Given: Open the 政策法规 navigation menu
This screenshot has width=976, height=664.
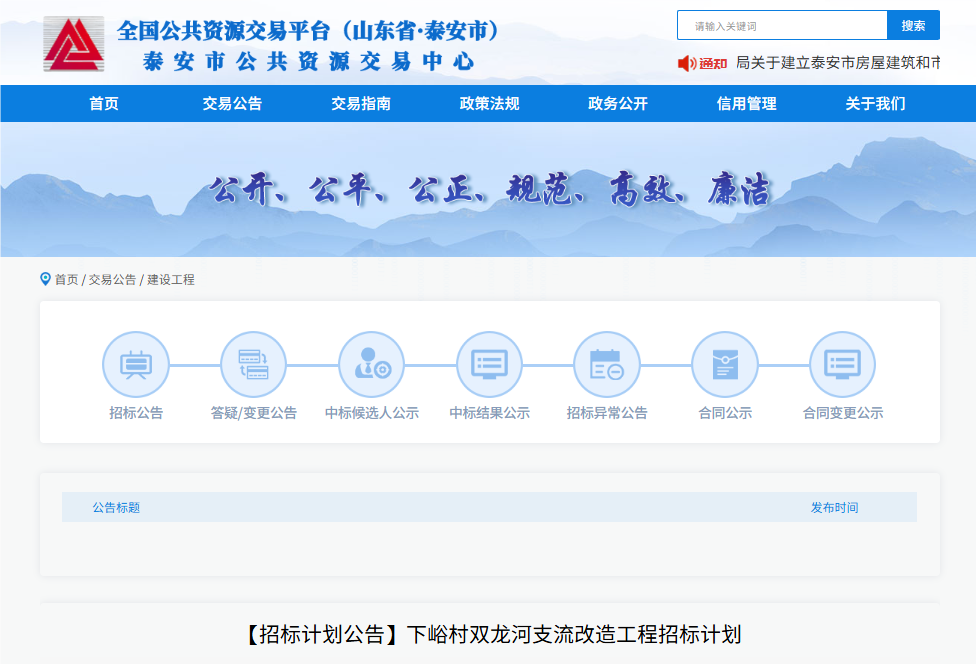Looking at the screenshot, I should point(489,103).
